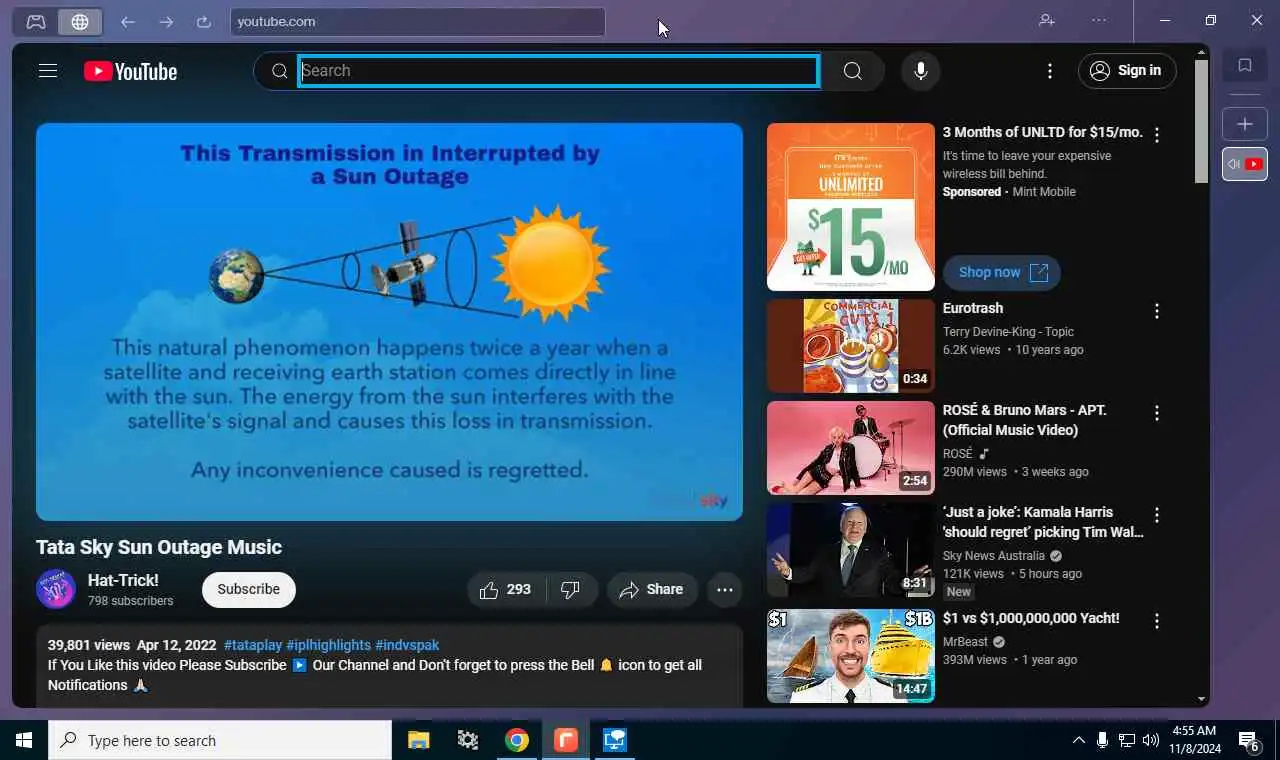Image resolution: width=1280 pixels, height=760 pixels.
Task: Subscribe to Hat-Trick! channel
Action: click(x=249, y=590)
